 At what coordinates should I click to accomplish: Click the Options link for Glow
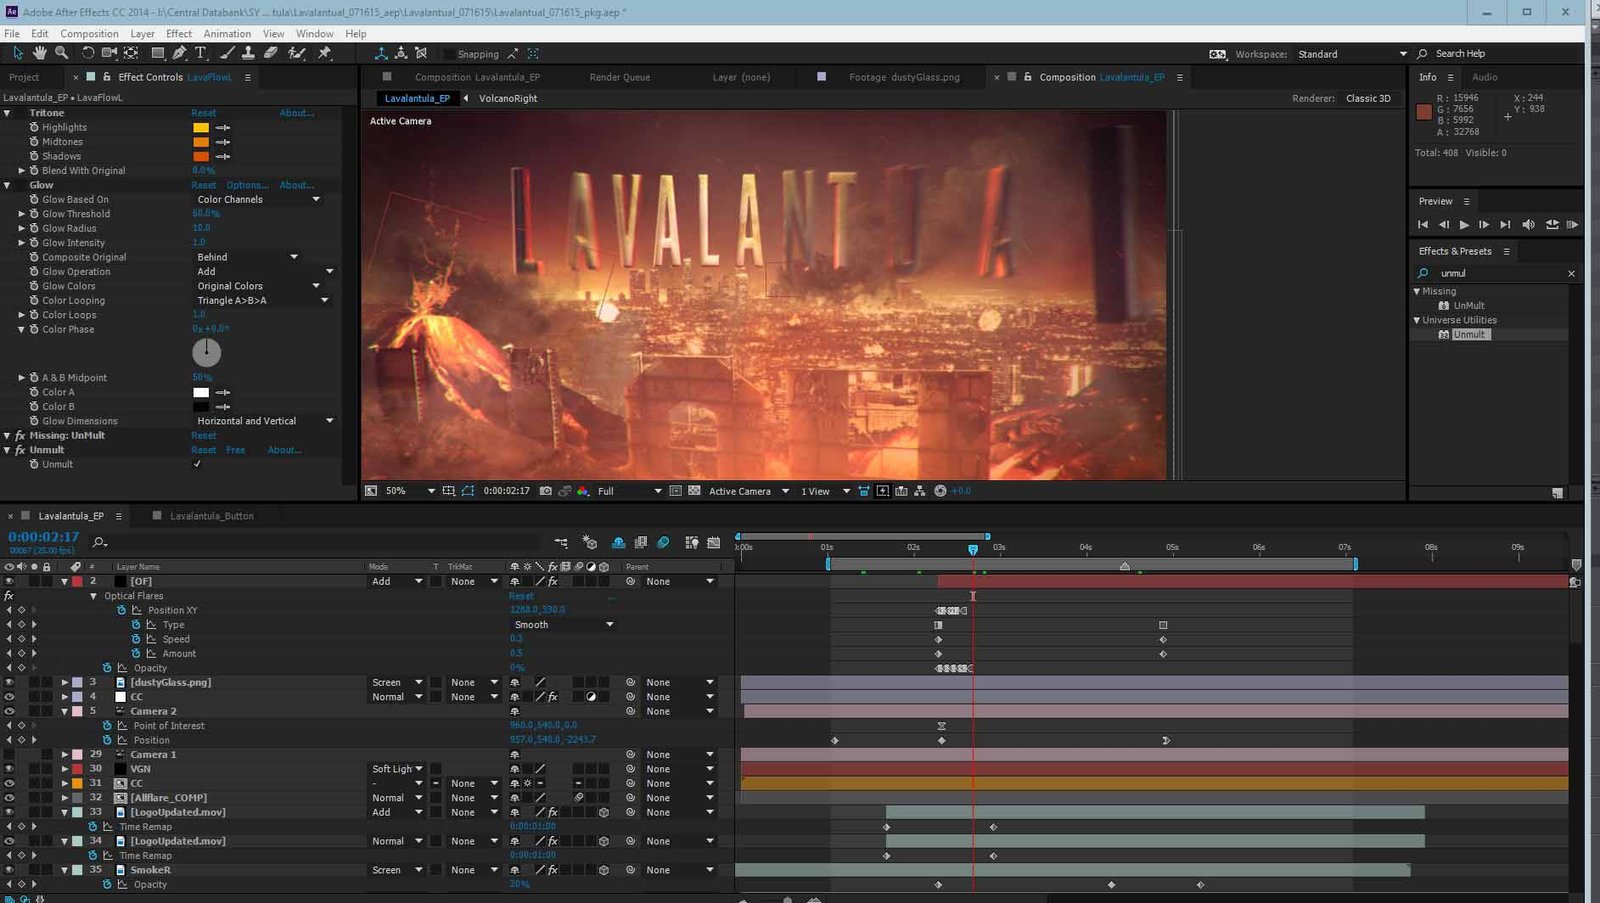pos(246,185)
